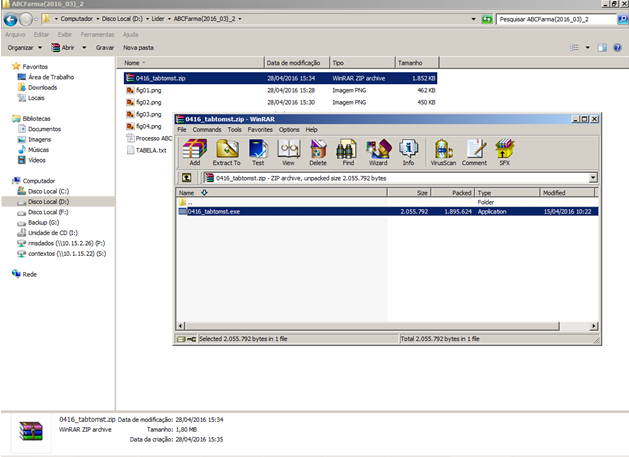Click the Nova pasta button
This screenshot has width=629, height=457.
pyautogui.click(x=138, y=48)
